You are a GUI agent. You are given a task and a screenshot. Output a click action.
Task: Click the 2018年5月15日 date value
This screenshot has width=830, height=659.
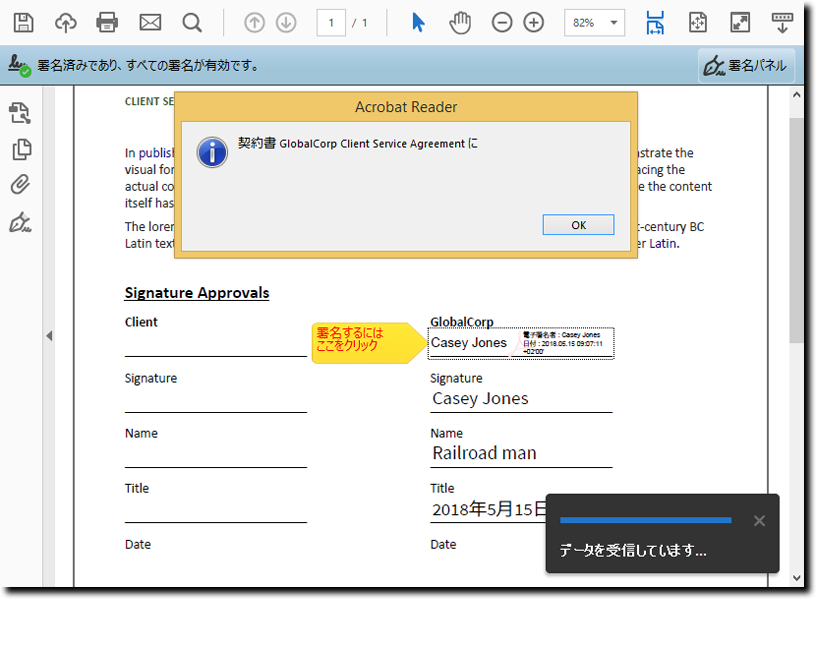coord(491,509)
